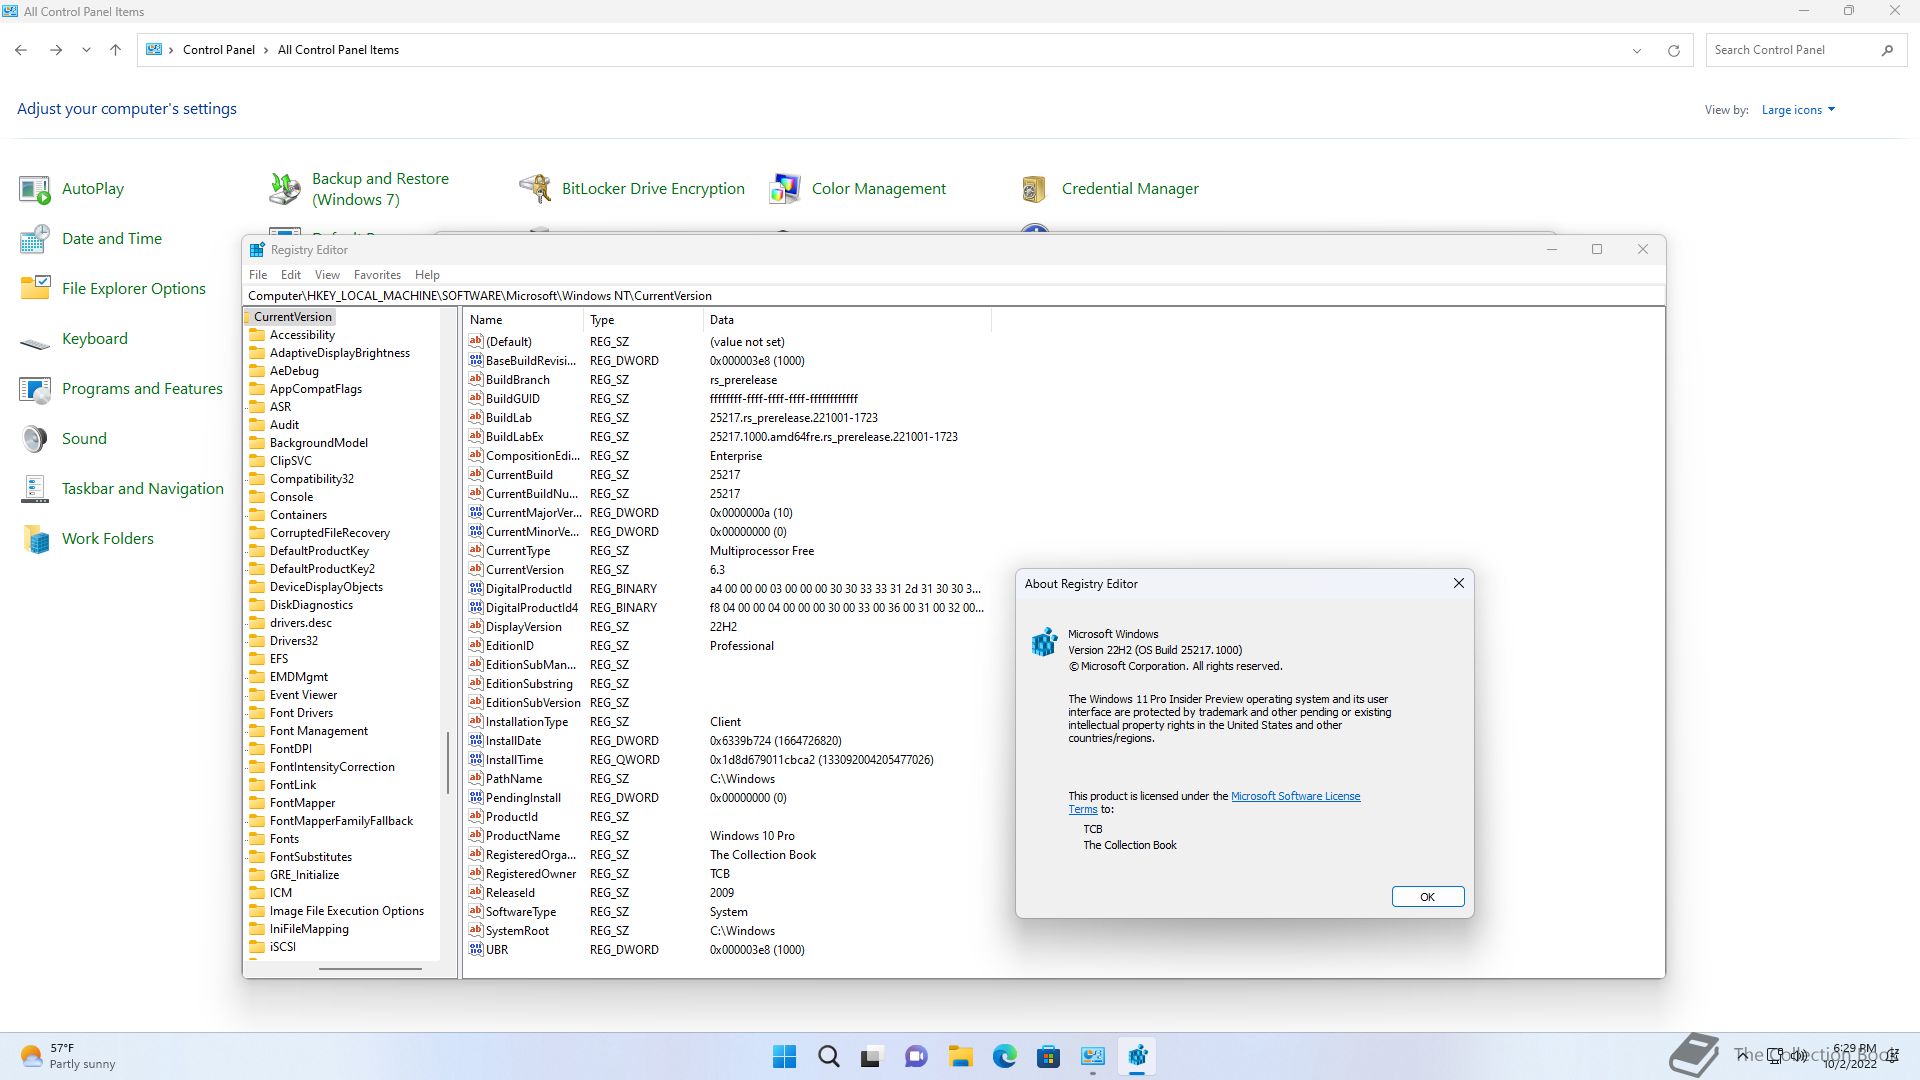Image resolution: width=1920 pixels, height=1080 pixels.
Task: Select the Font Drivers key in tree
Action: [x=301, y=713]
